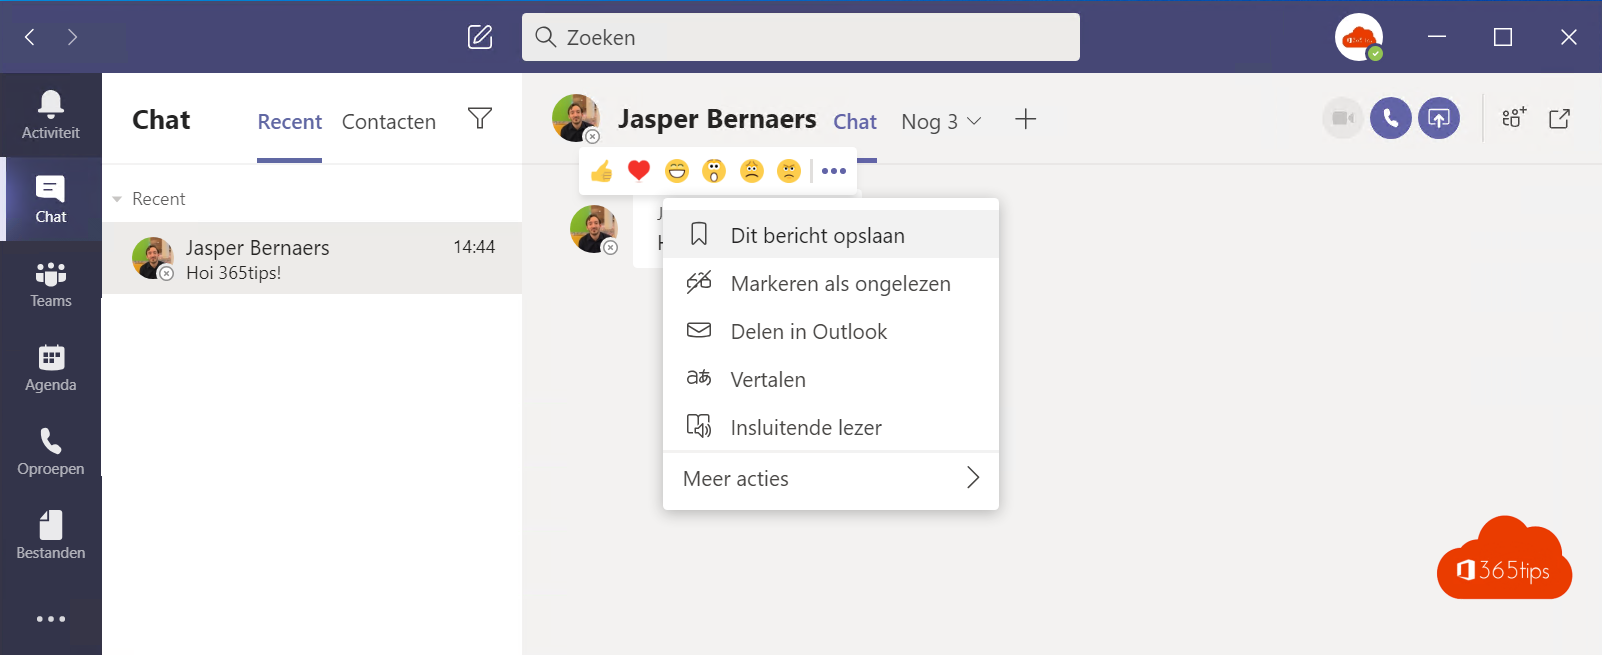Select the Chat sidebar icon
This screenshot has height=655, width=1602.
pyautogui.click(x=51, y=199)
